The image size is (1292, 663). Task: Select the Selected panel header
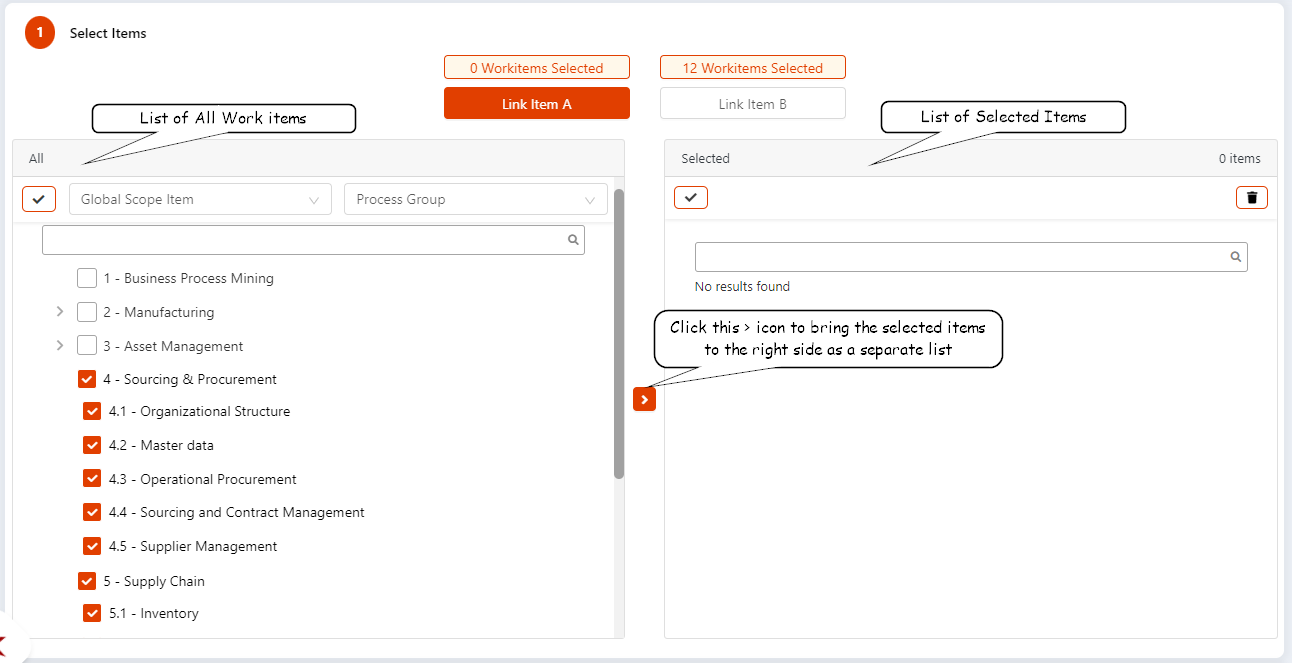(705, 158)
